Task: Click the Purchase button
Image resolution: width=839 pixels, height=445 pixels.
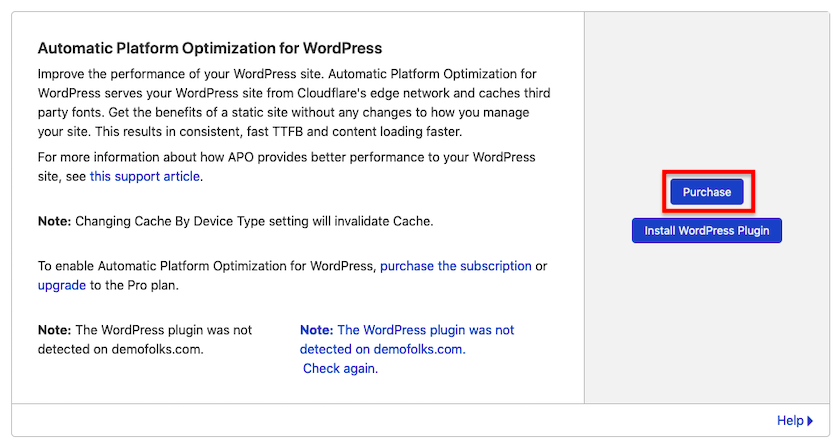Action: (707, 192)
